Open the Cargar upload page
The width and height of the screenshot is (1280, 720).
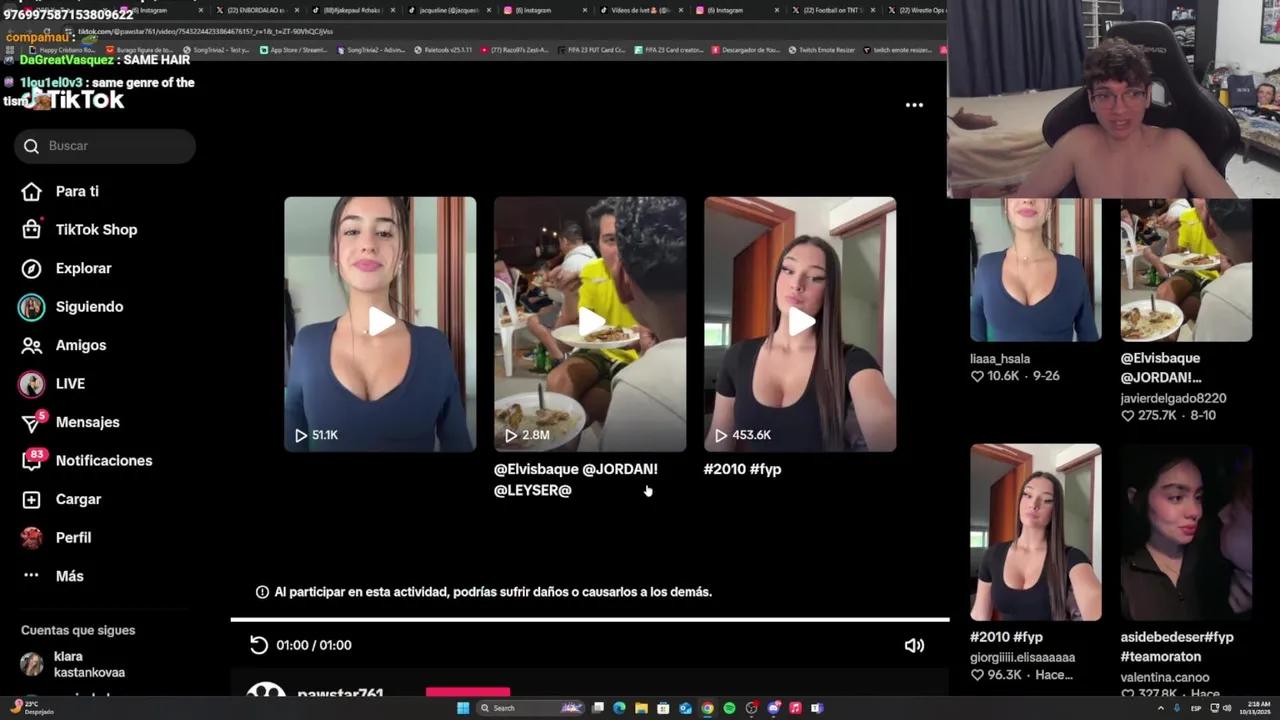coord(62,499)
